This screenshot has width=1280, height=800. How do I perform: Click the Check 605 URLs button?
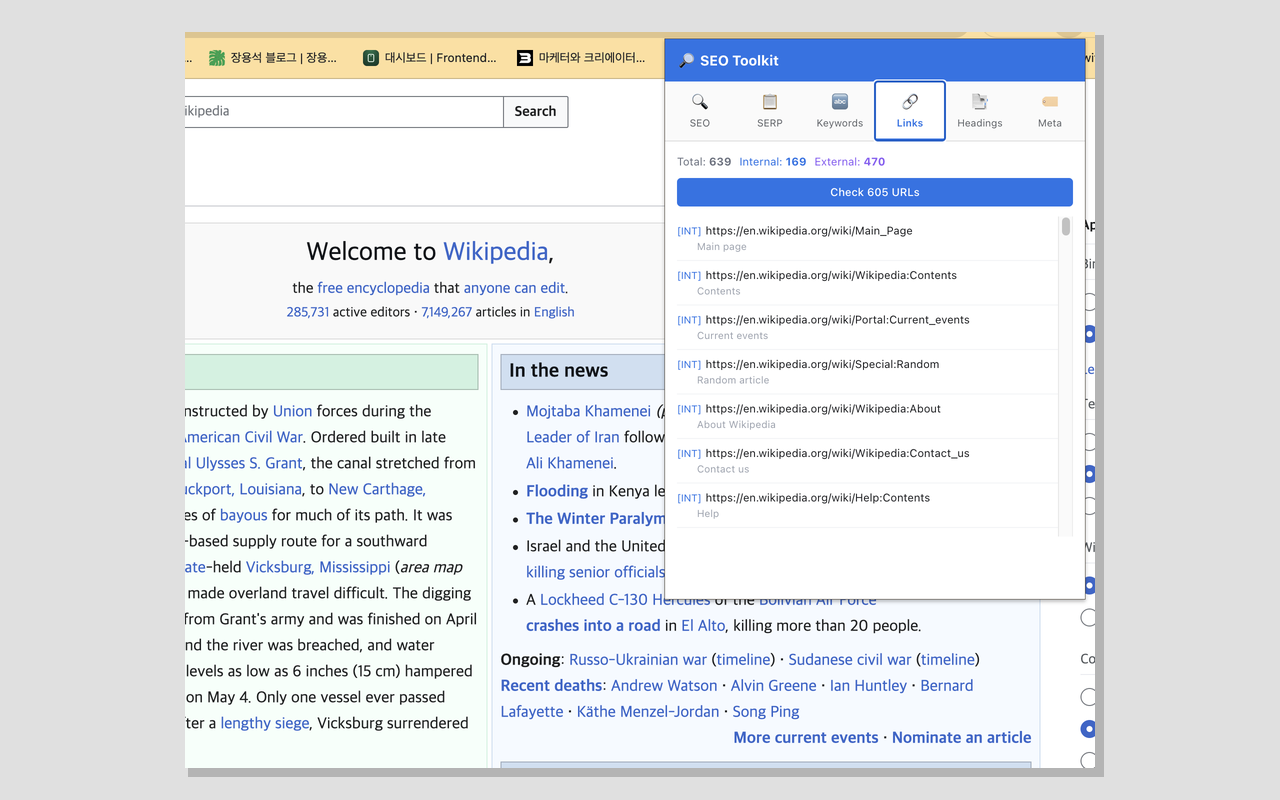[x=875, y=192]
